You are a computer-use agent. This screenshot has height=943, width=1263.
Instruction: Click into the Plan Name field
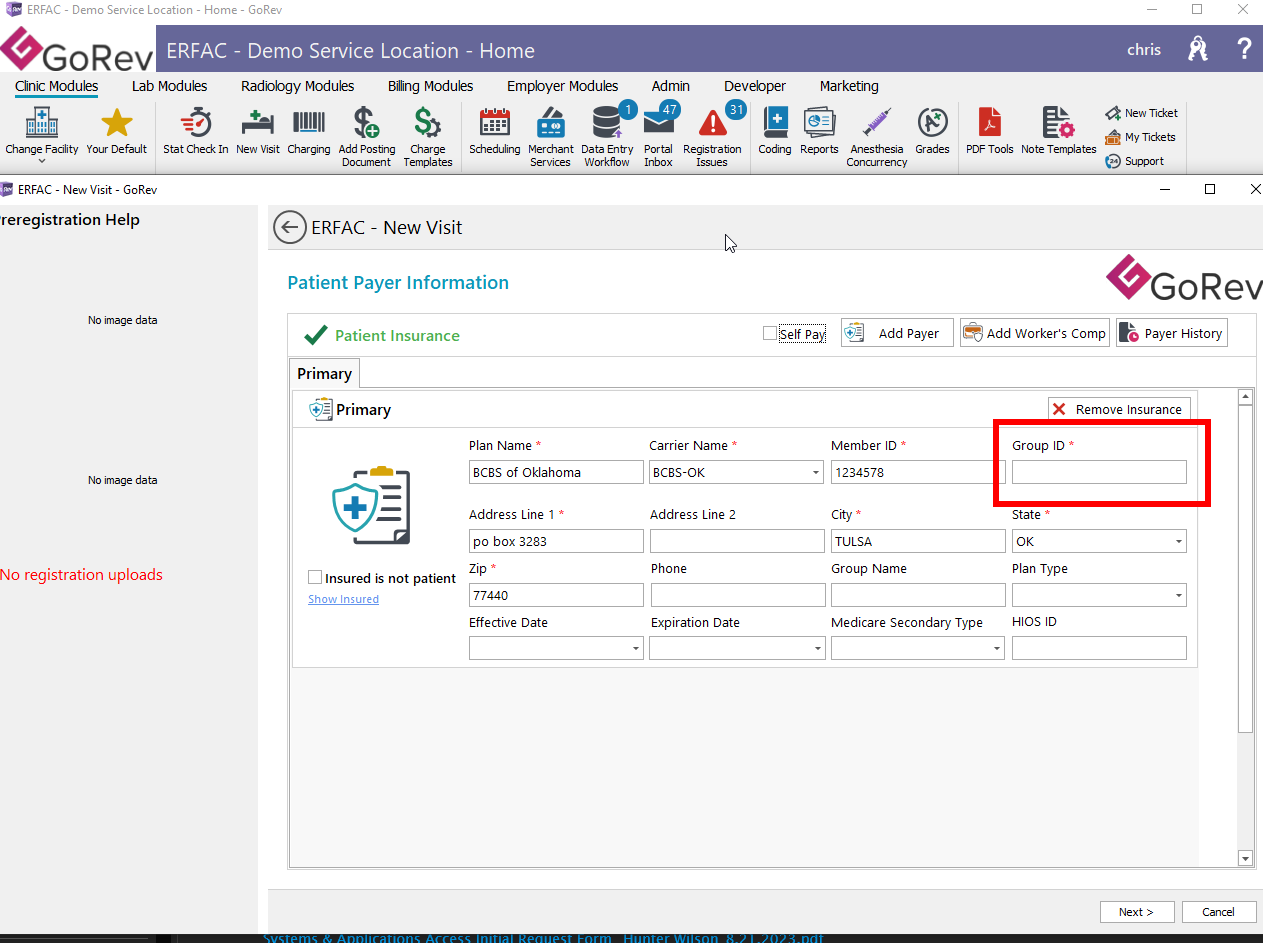(x=556, y=472)
